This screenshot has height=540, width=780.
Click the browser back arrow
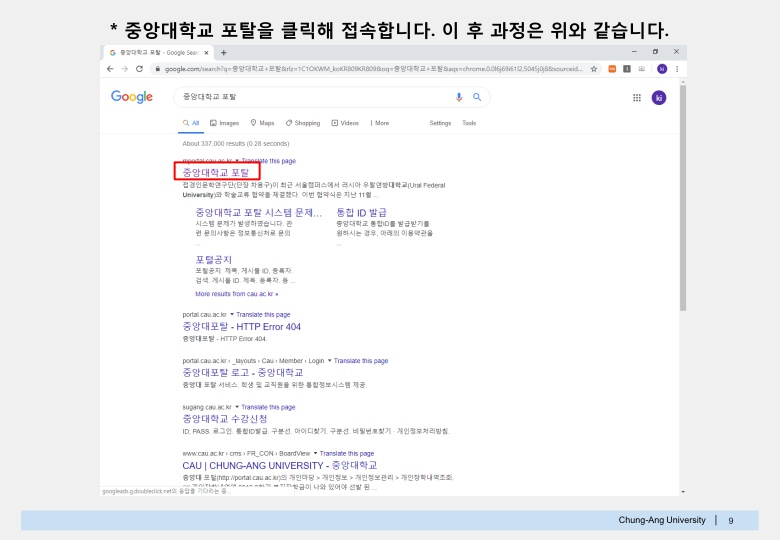tap(110, 69)
